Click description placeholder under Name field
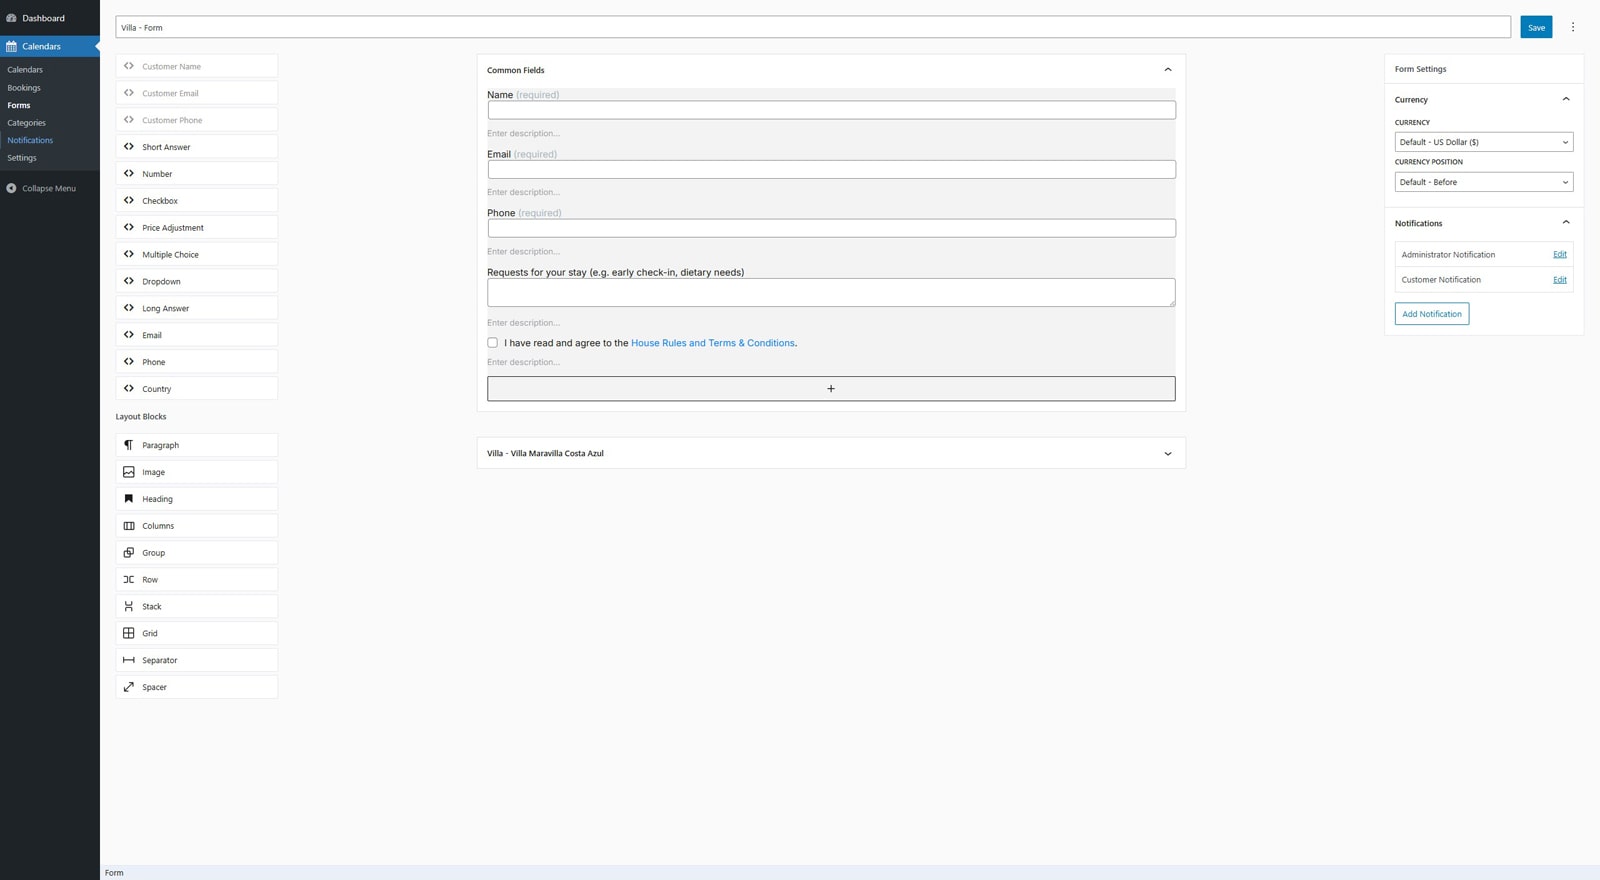1600x880 pixels. pyautogui.click(x=524, y=133)
